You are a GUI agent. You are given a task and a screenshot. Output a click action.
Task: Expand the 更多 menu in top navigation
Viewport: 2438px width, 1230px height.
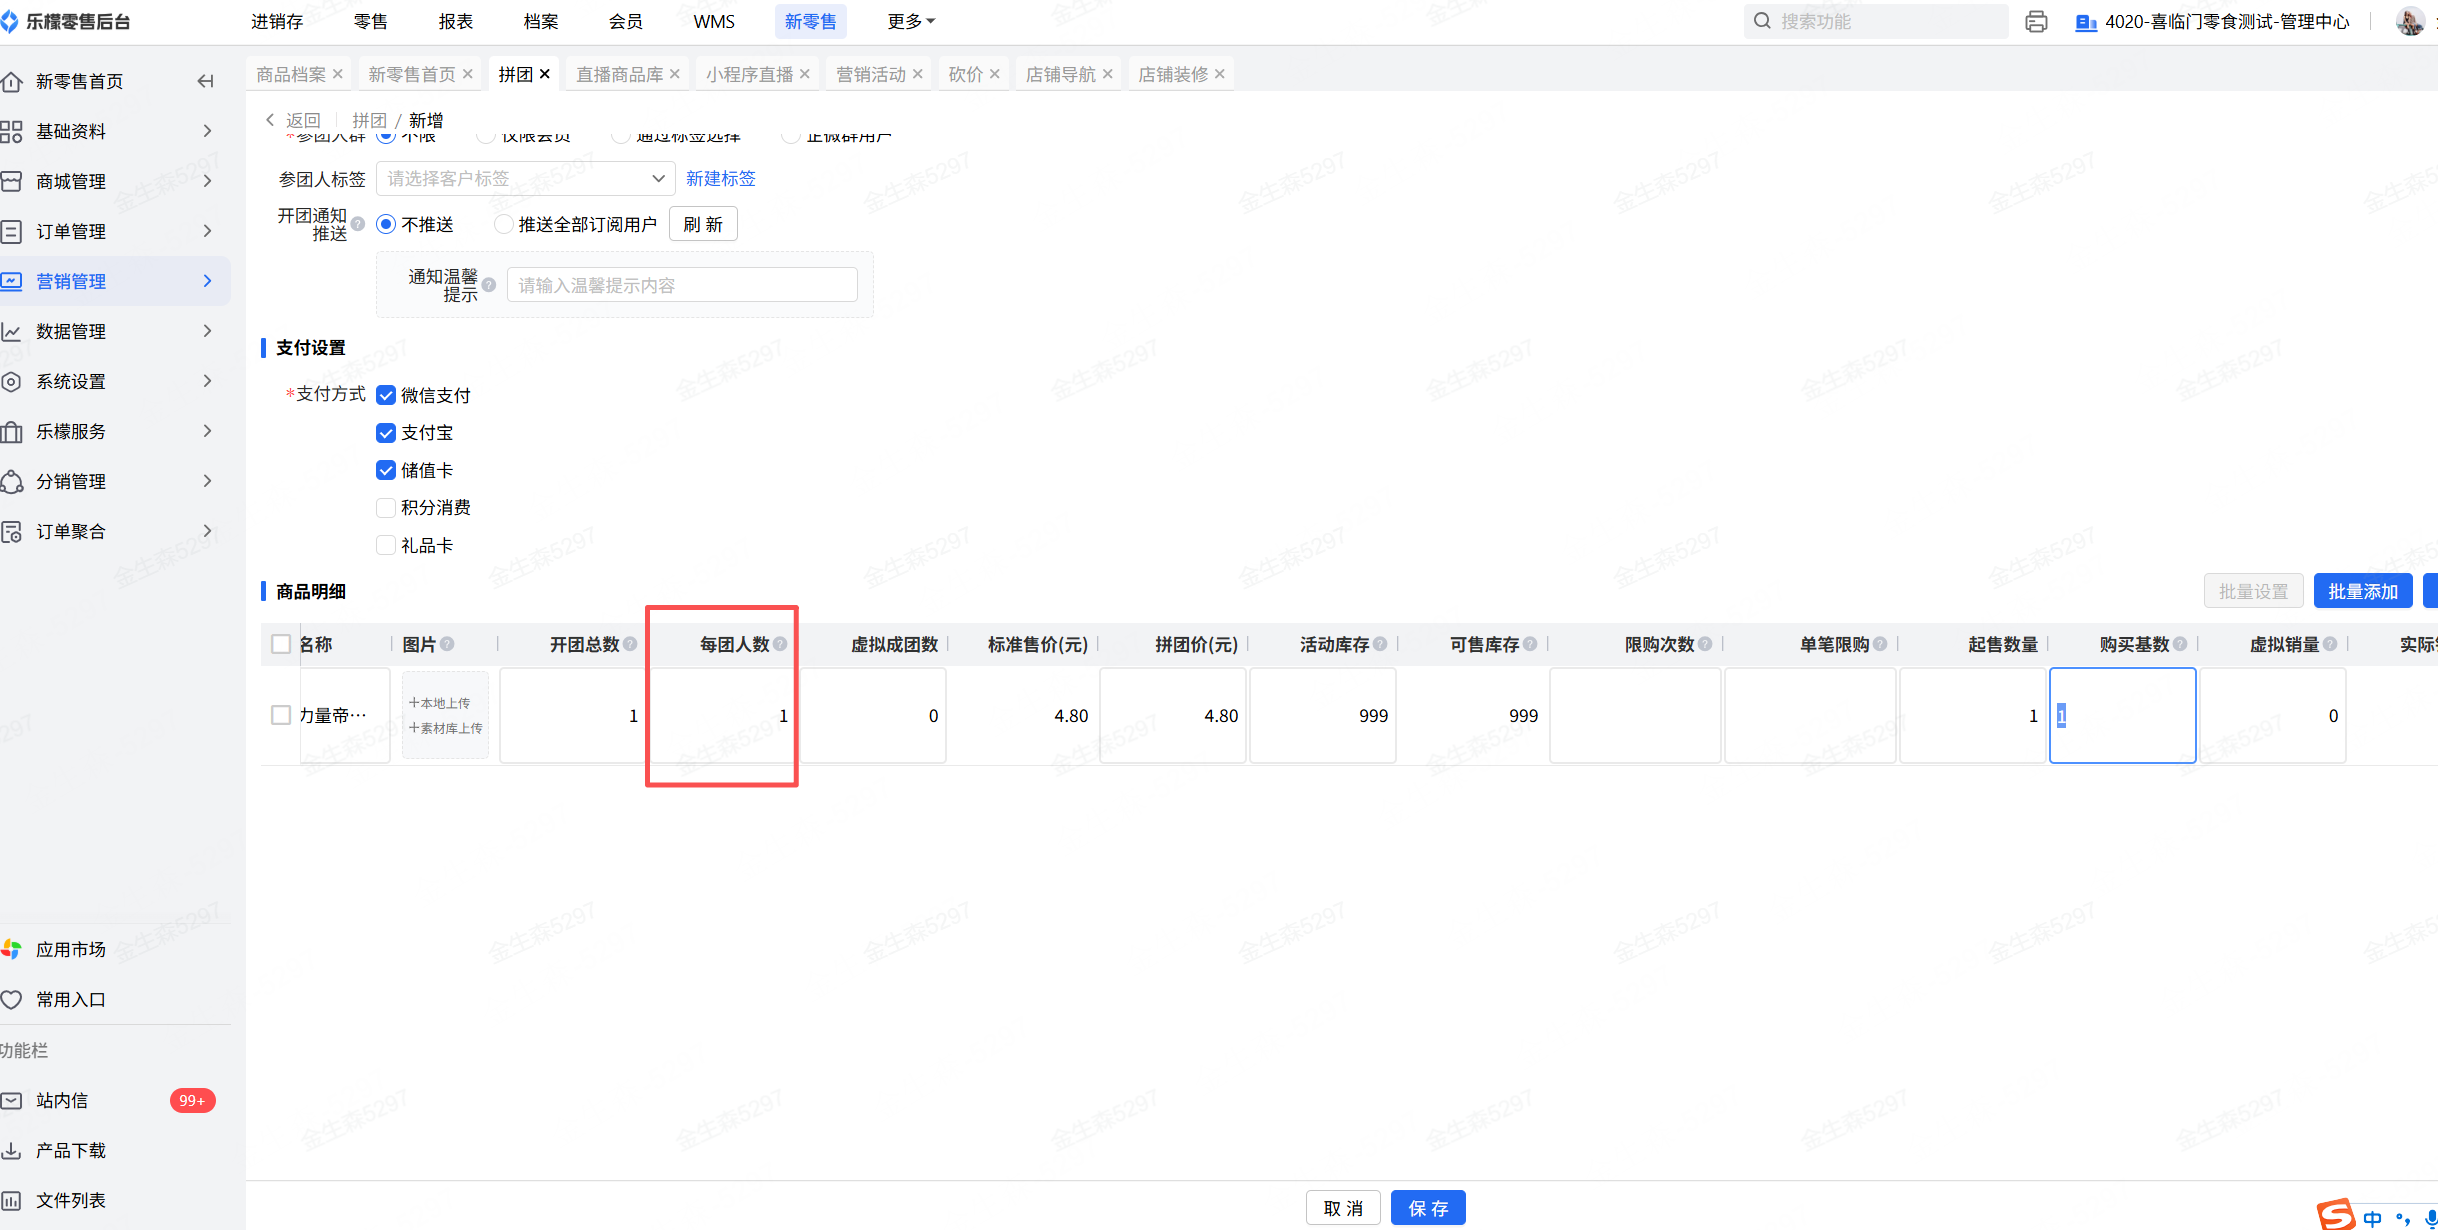pyautogui.click(x=910, y=21)
